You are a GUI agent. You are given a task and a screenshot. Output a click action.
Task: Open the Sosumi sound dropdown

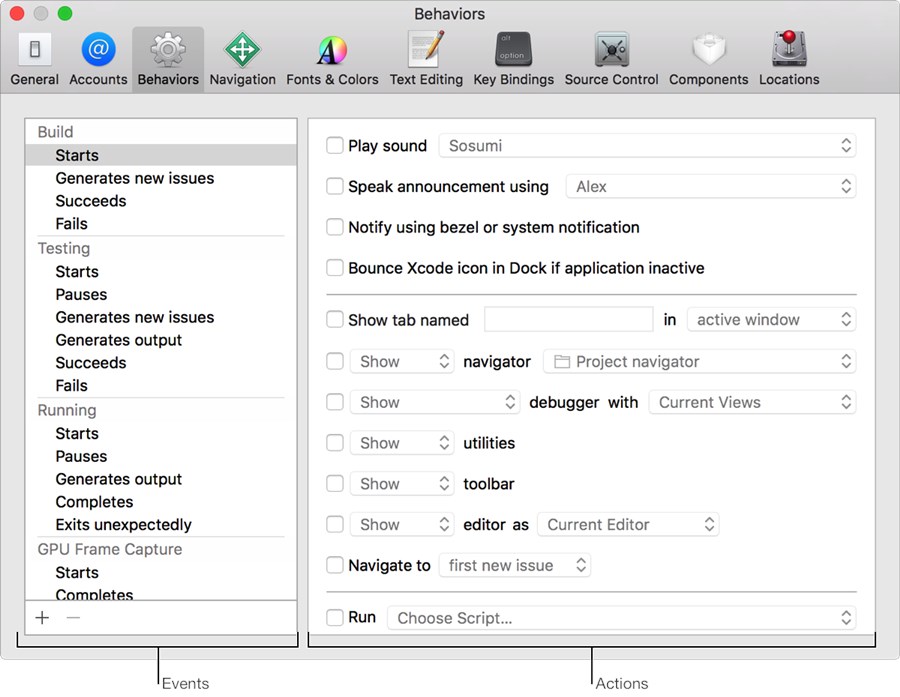[647, 145]
